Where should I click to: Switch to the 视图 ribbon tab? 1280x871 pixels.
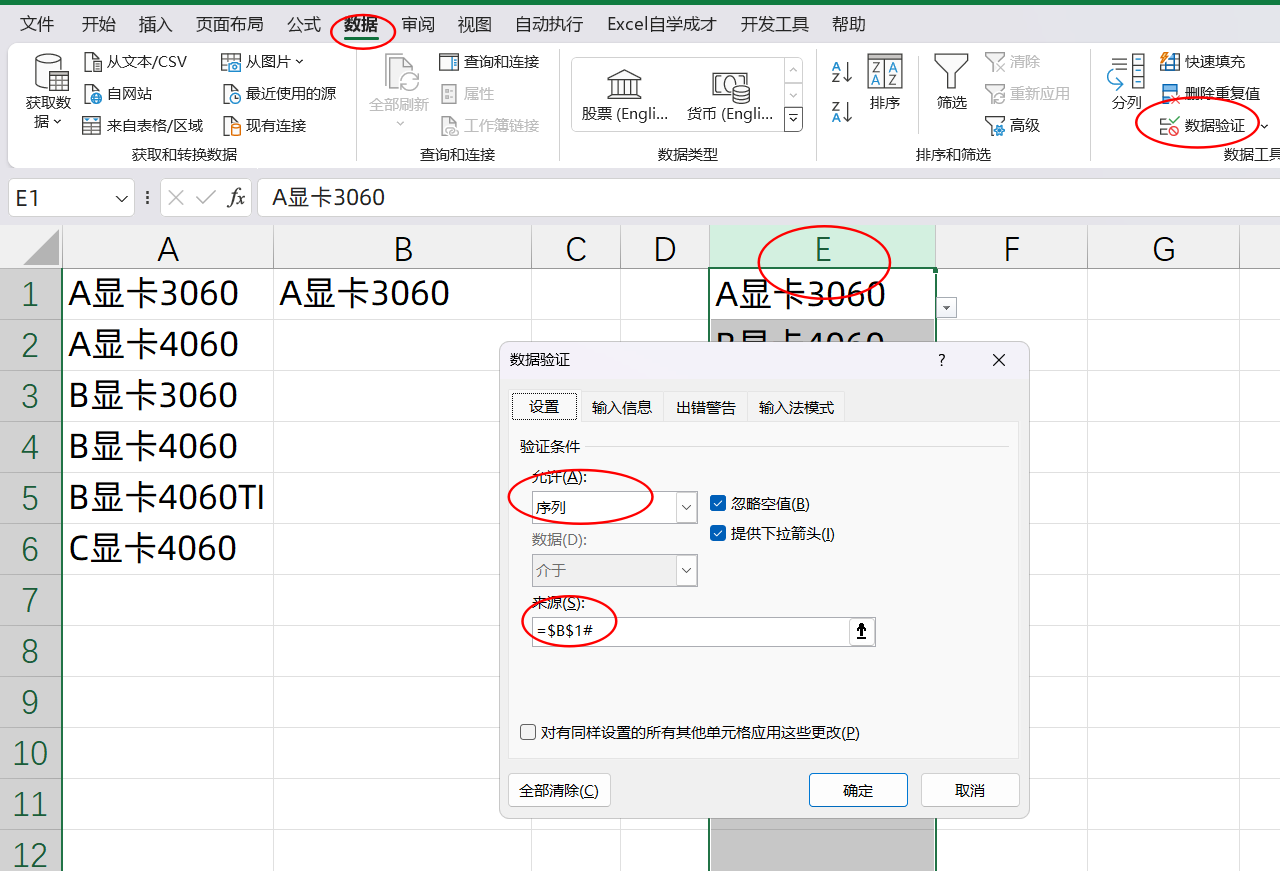pos(475,25)
